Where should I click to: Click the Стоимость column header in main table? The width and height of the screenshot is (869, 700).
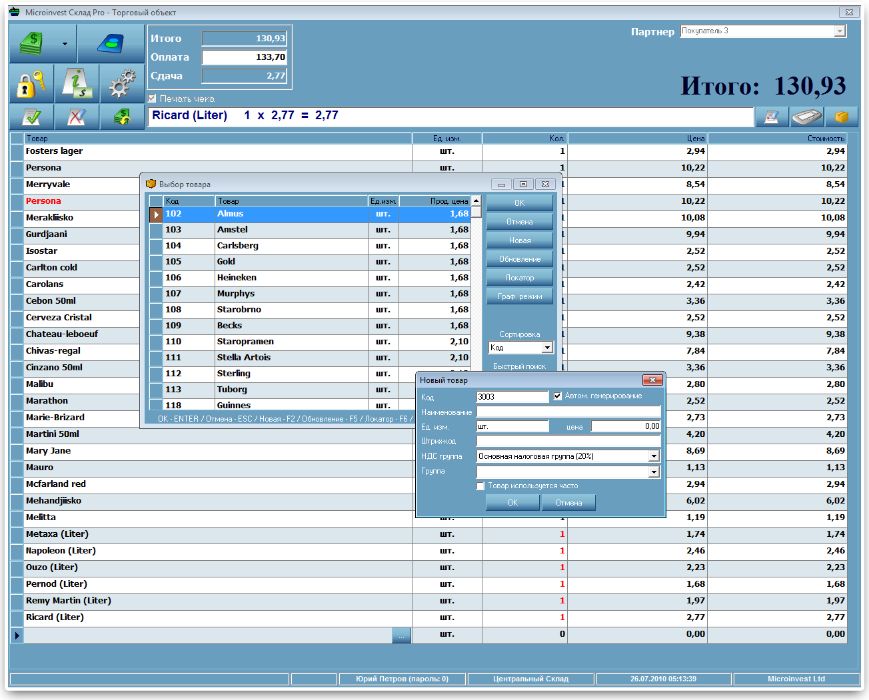tap(778, 138)
